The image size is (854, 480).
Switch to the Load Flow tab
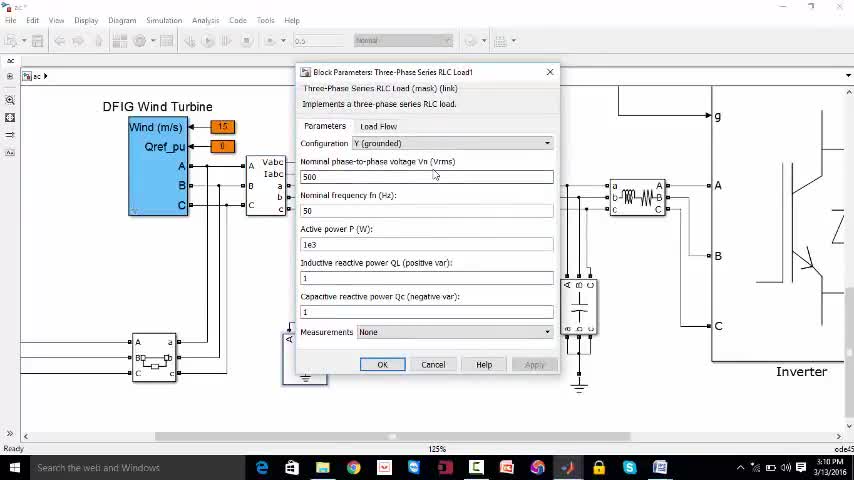[378, 126]
